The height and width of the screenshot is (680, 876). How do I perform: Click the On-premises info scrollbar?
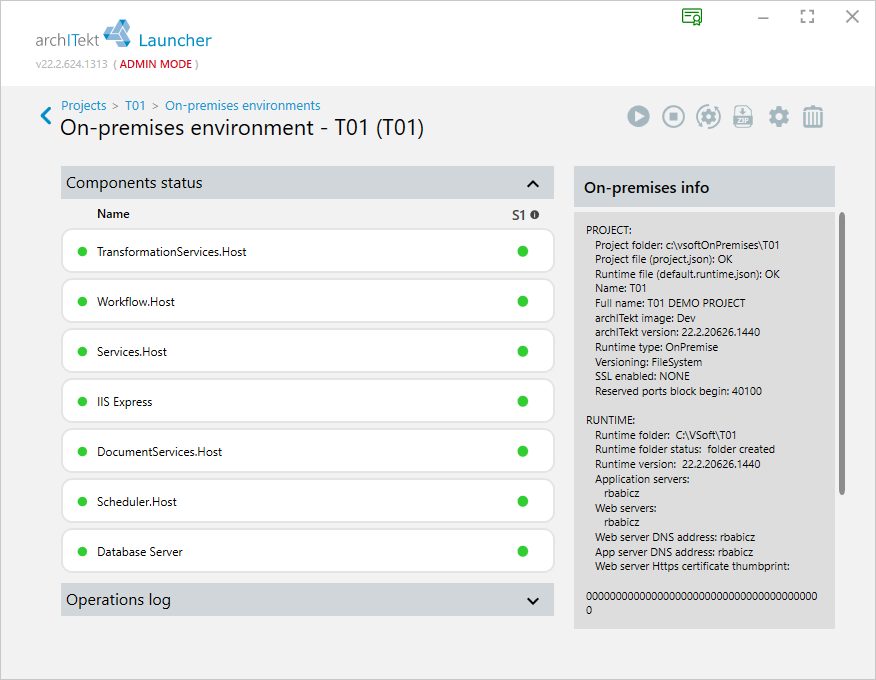[x=842, y=353]
